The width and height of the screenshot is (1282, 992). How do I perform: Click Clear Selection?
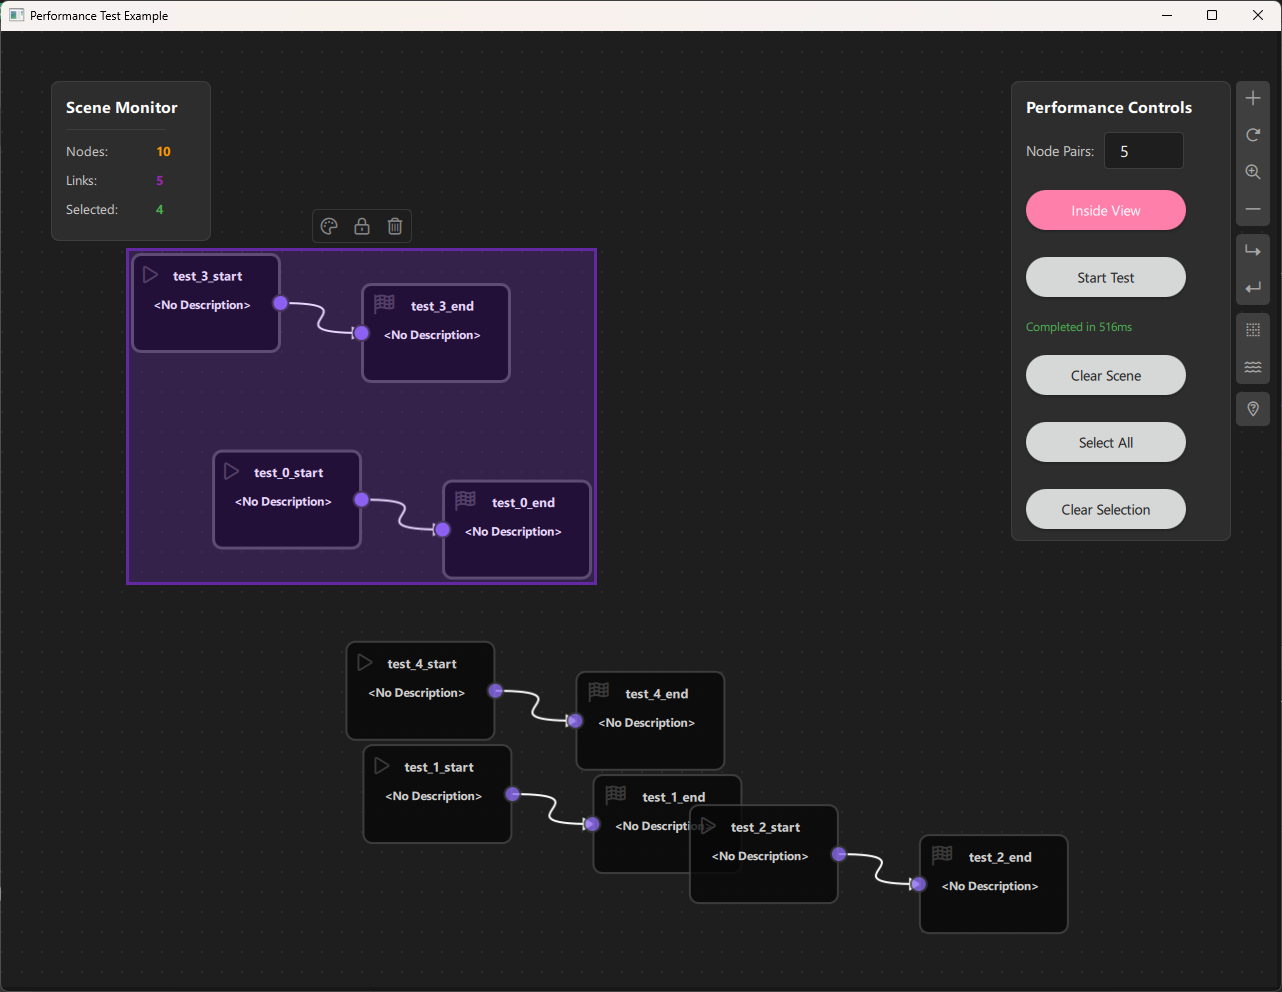coord(1105,509)
